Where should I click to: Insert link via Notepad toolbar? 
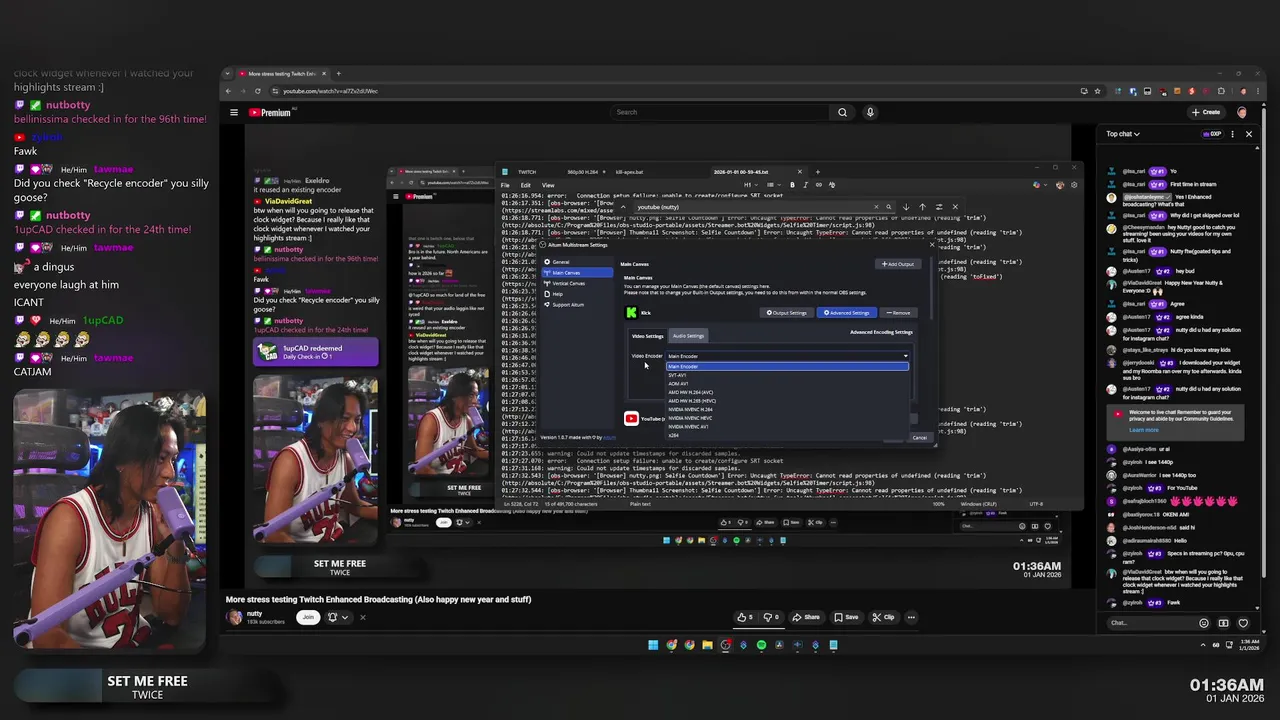(x=819, y=185)
